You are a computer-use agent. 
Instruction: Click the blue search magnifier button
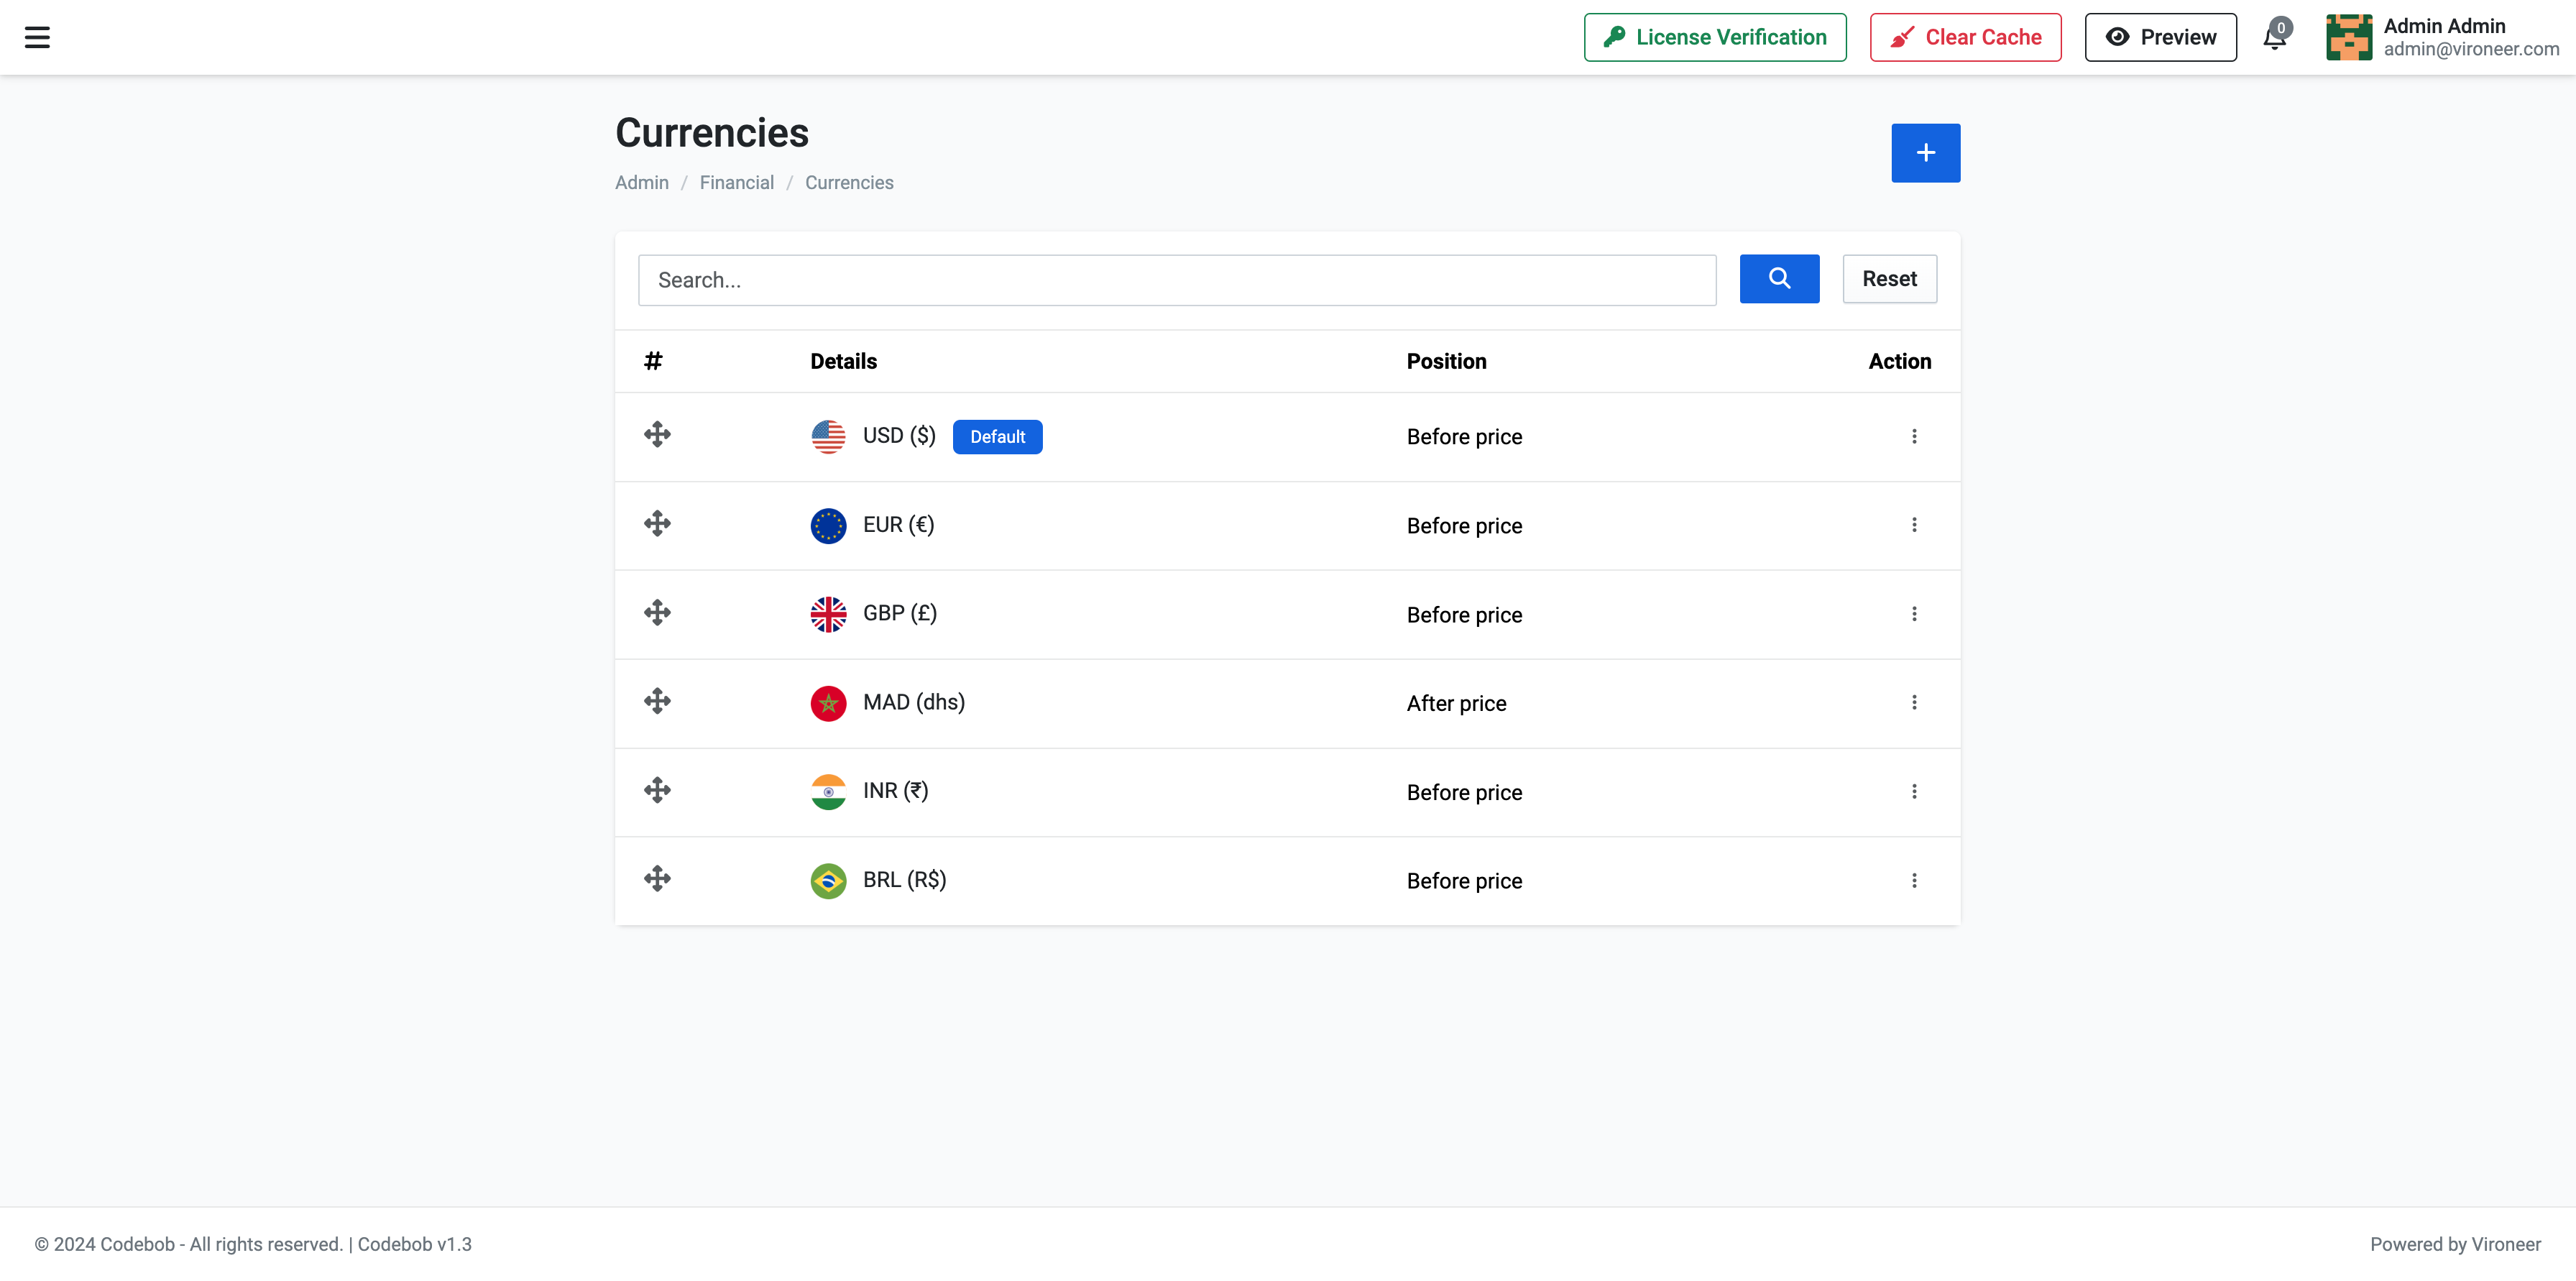point(1779,279)
